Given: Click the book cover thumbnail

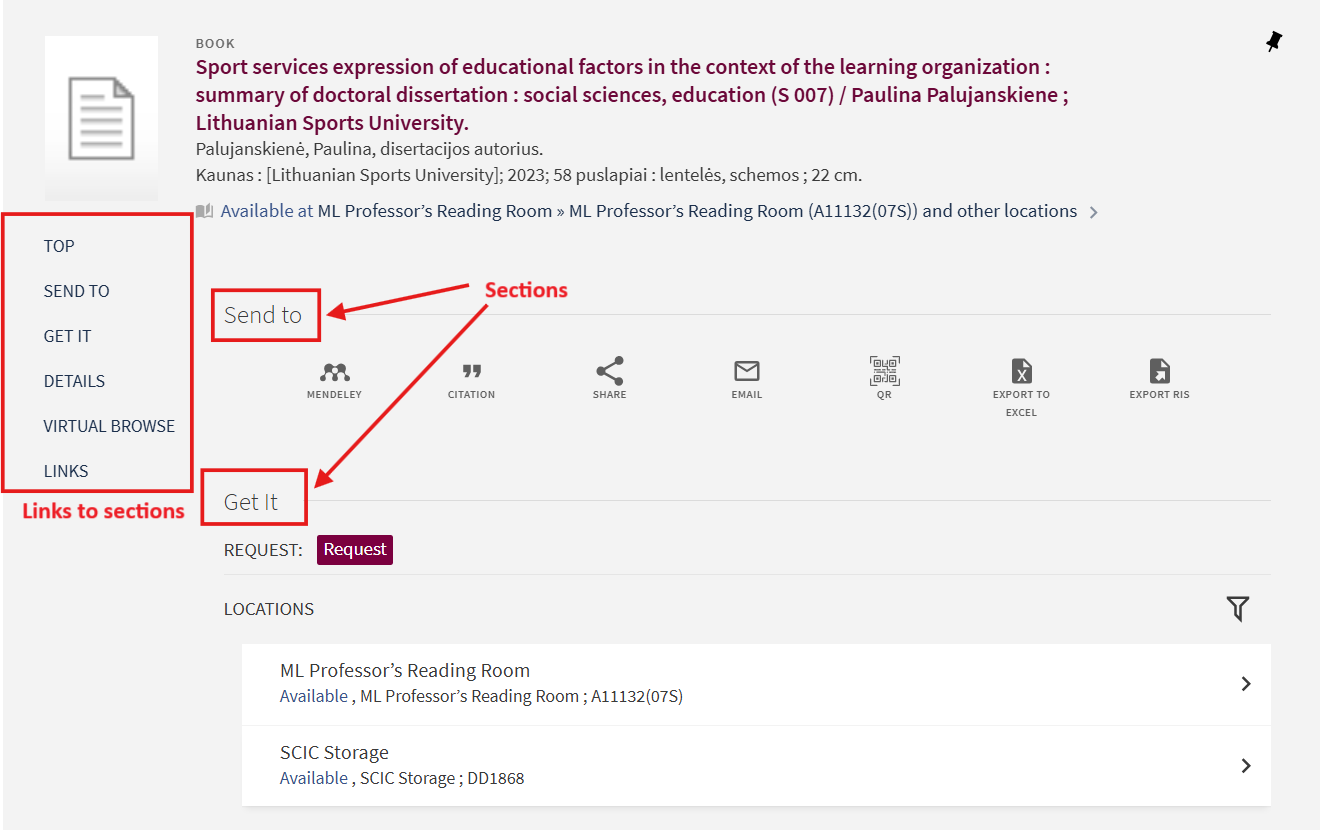Looking at the screenshot, I should [101, 118].
